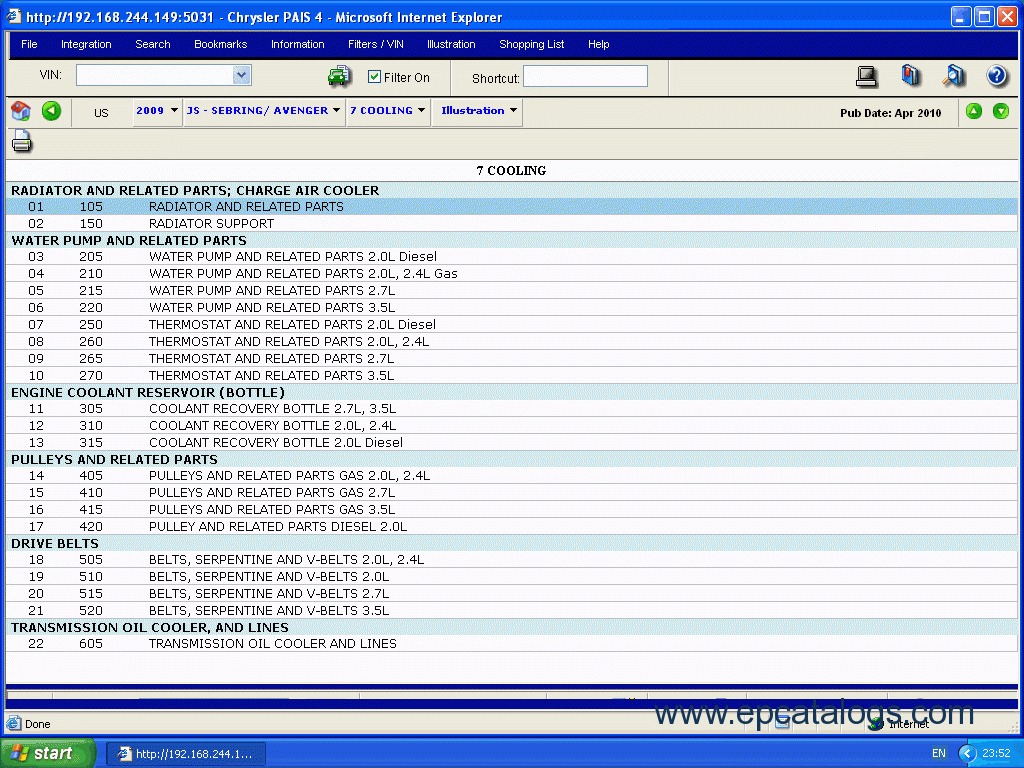
Task: Open THERMOSTAT AND RELATED PARTS 2.0L Diesel
Action: point(511,325)
